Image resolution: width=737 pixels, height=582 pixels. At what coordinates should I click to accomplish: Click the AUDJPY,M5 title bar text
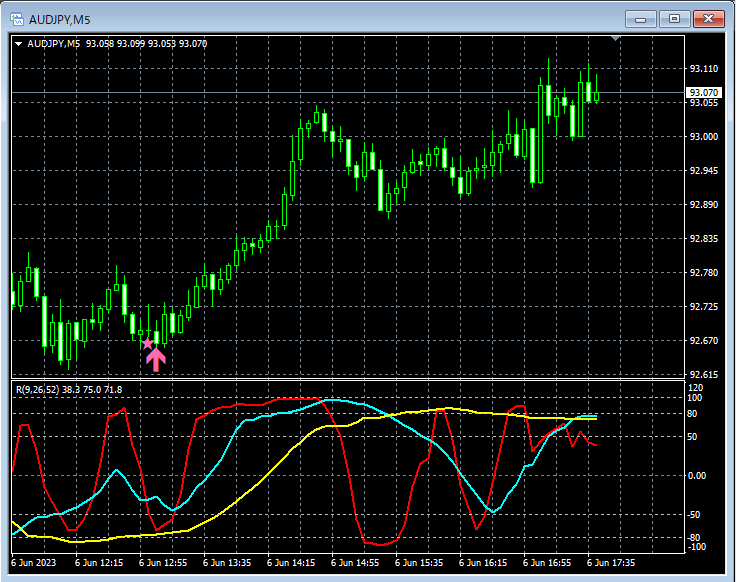click(x=60, y=20)
